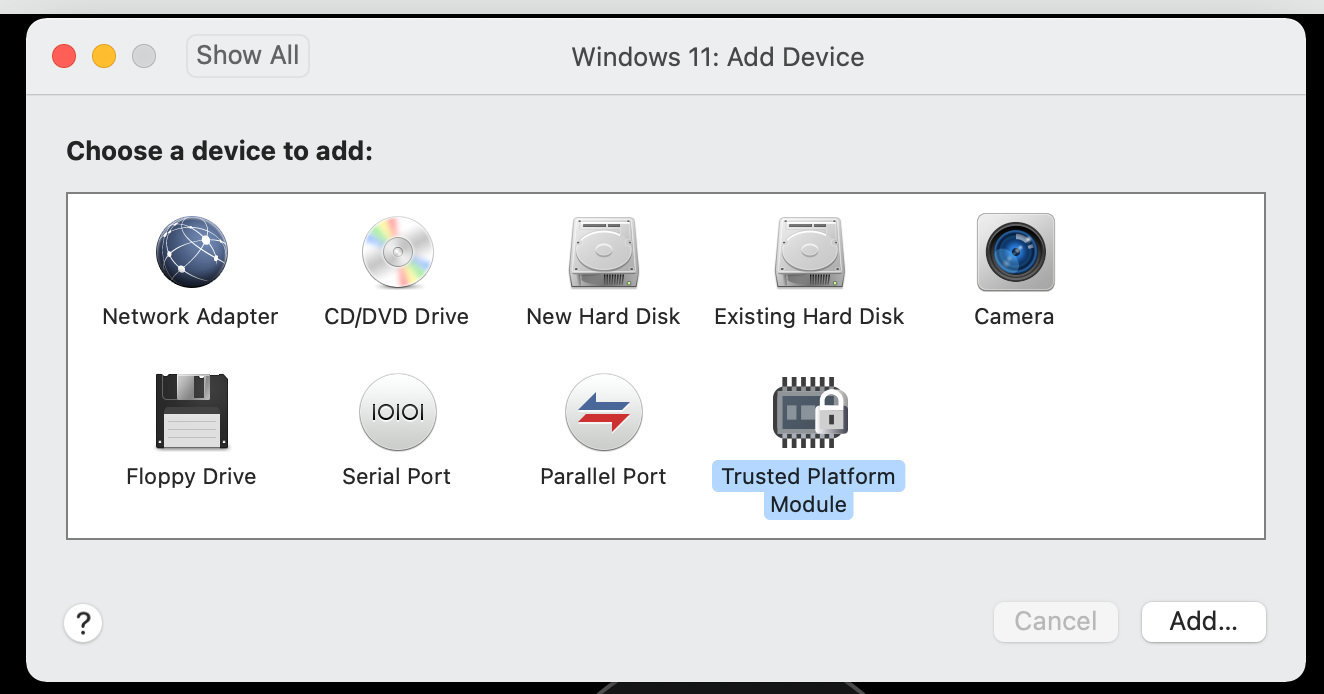This screenshot has width=1324, height=694.
Task: Pick the New Hard Disk icon
Action: [603, 252]
